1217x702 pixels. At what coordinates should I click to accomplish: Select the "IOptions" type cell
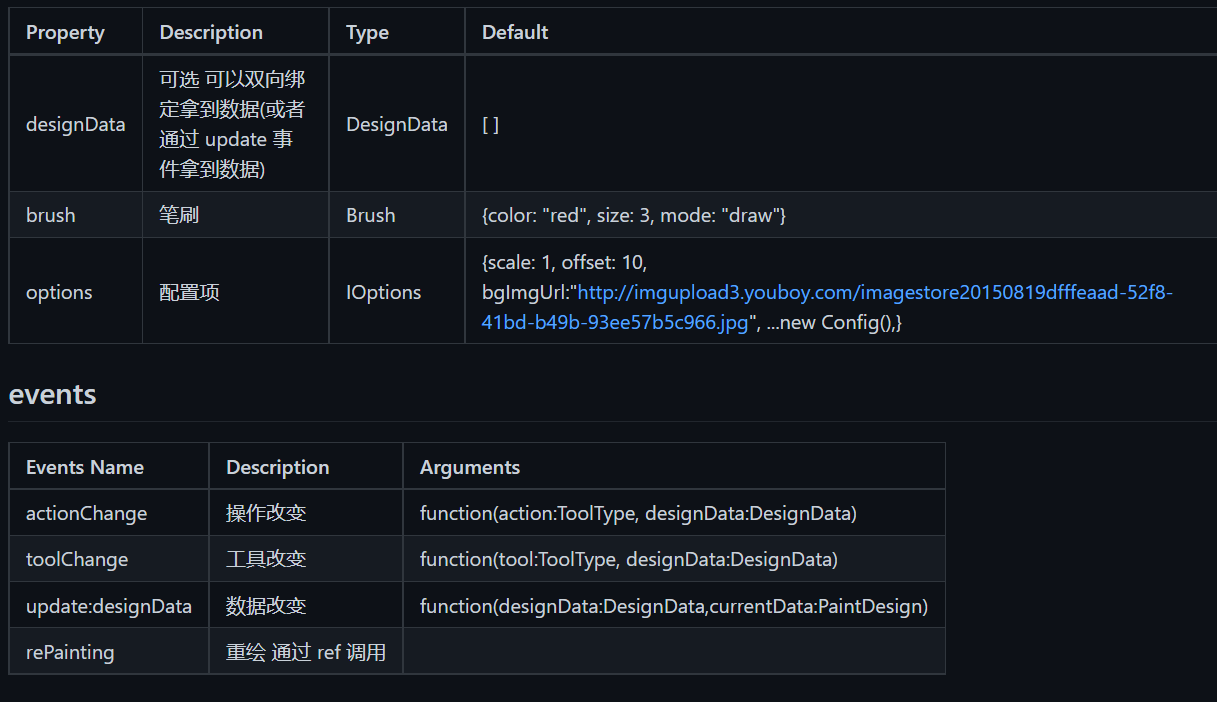(x=383, y=292)
